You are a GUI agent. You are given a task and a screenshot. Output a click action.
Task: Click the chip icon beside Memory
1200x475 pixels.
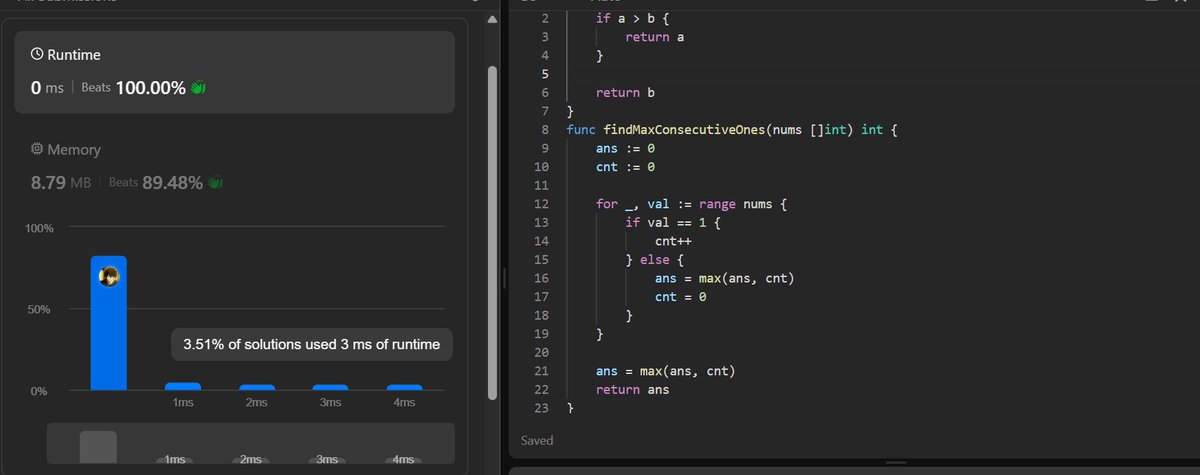pos(37,149)
